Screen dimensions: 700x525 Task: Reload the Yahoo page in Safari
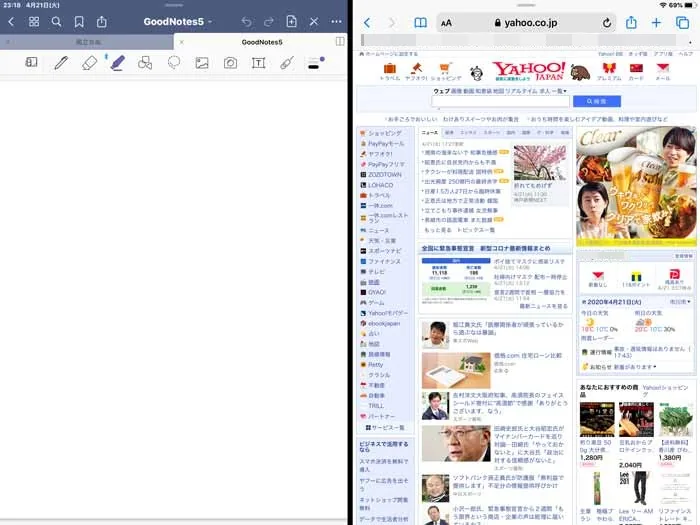click(x=606, y=23)
